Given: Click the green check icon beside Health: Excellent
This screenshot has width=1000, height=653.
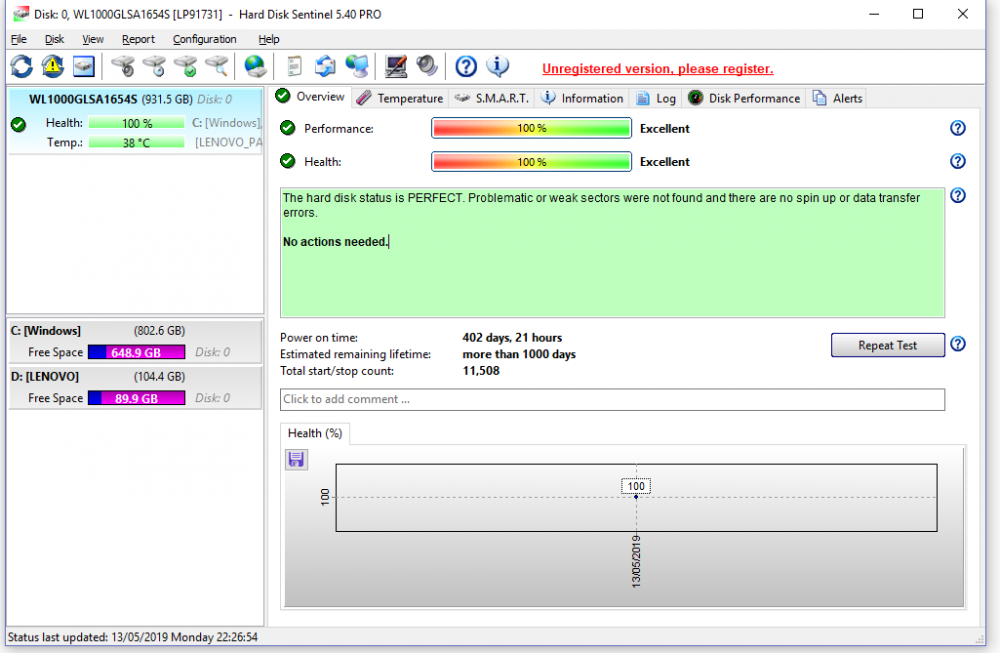Looking at the screenshot, I should click(288, 161).
